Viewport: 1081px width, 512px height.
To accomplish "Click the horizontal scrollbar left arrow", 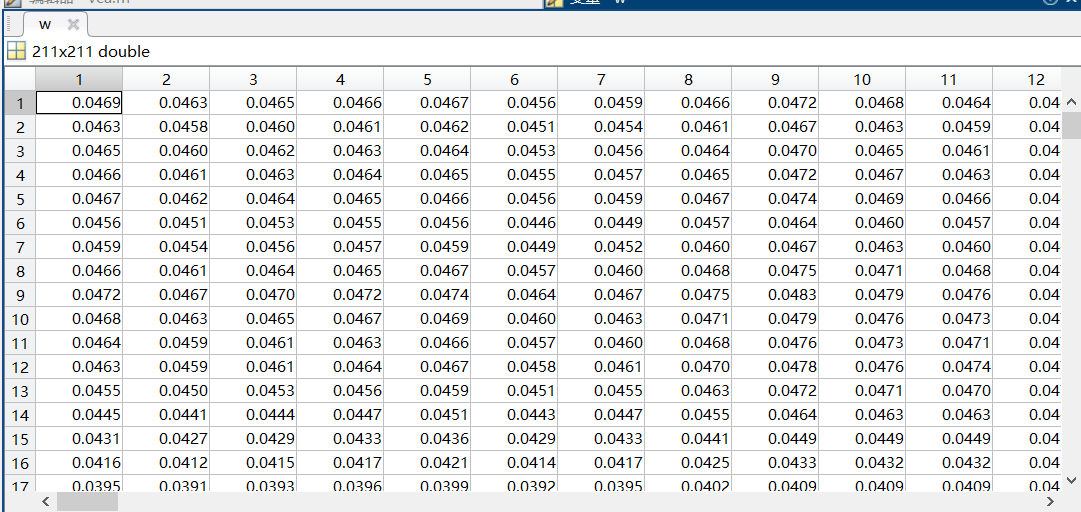I will (x=46, y=502).
